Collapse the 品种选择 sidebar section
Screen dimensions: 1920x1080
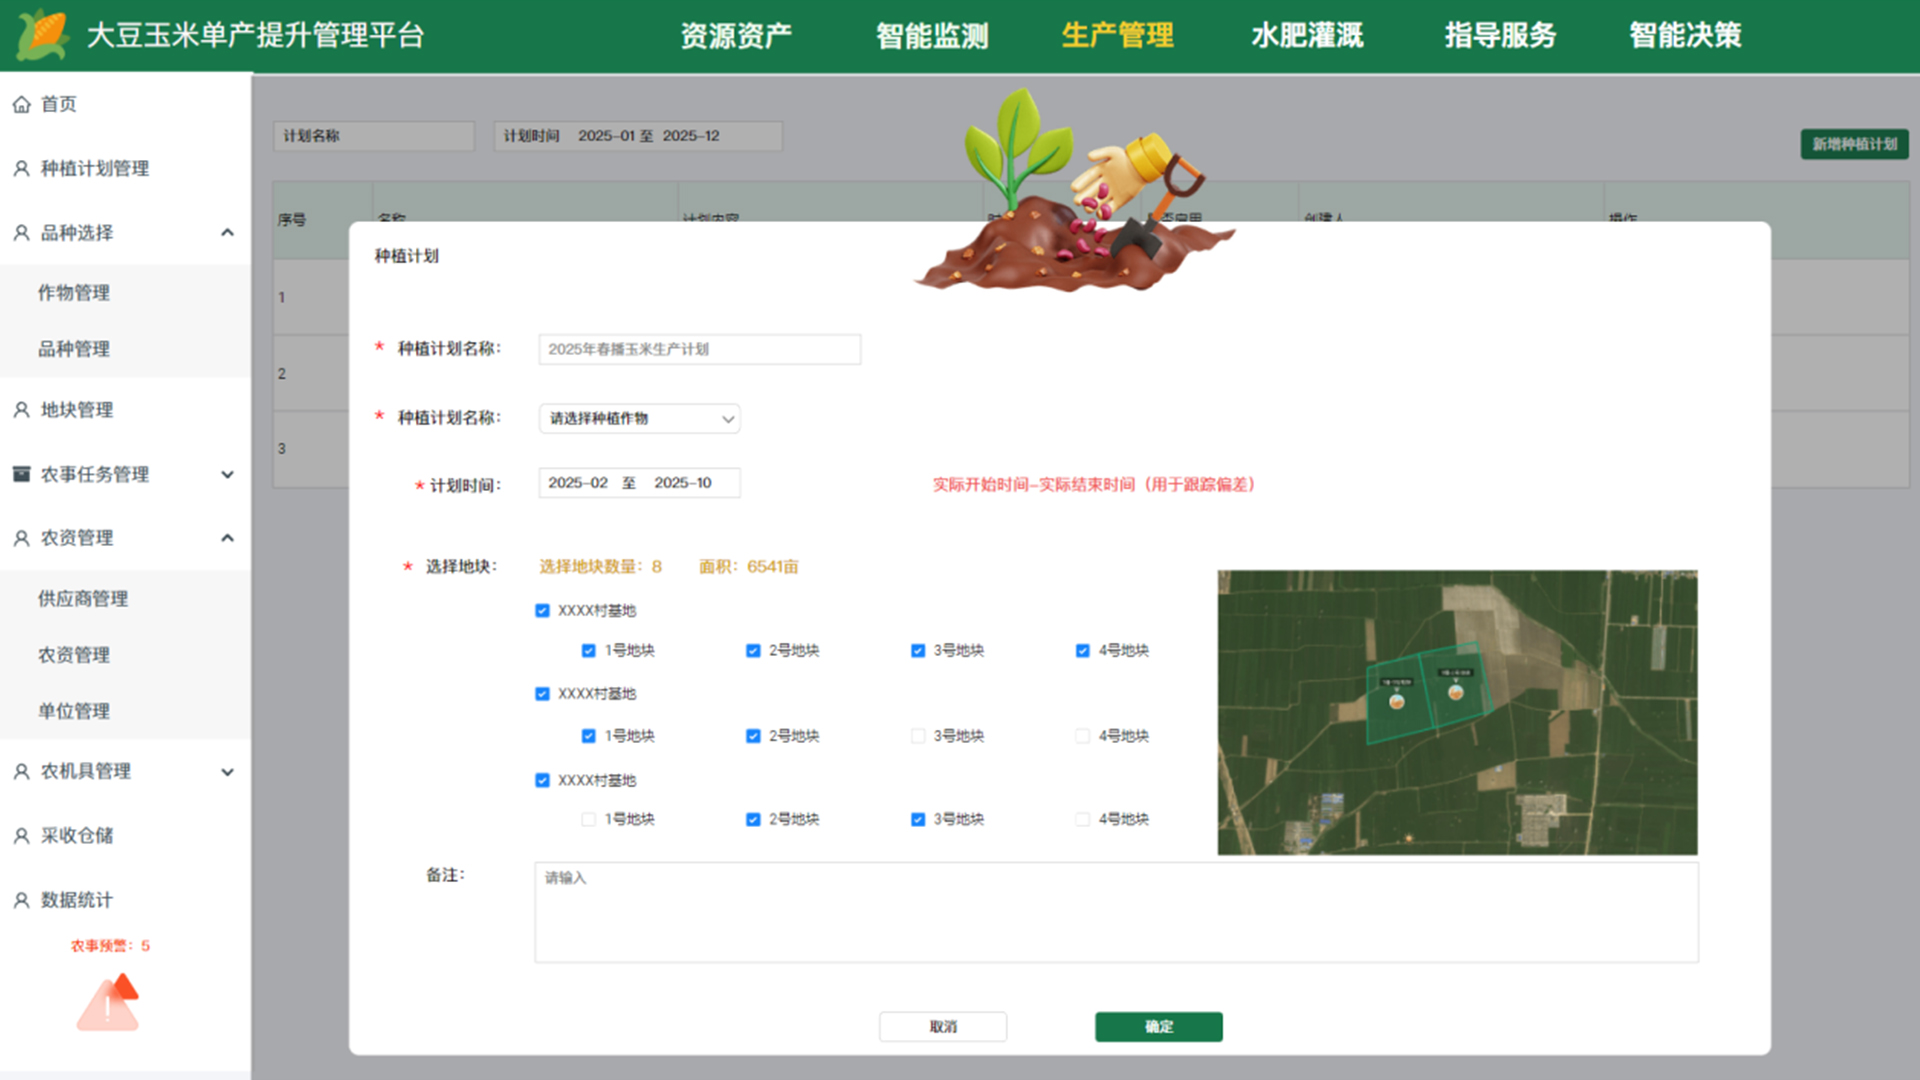(228, 232)
